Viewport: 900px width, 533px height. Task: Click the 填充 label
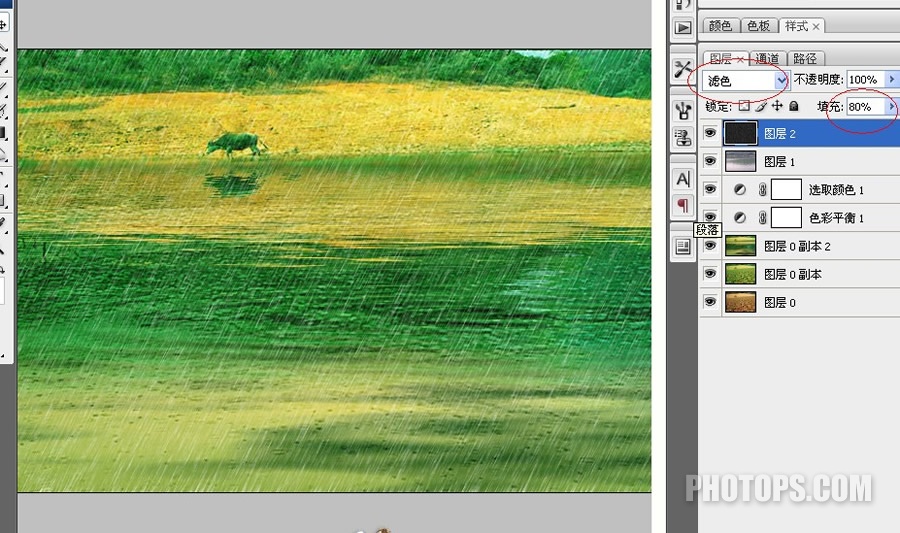830,106
